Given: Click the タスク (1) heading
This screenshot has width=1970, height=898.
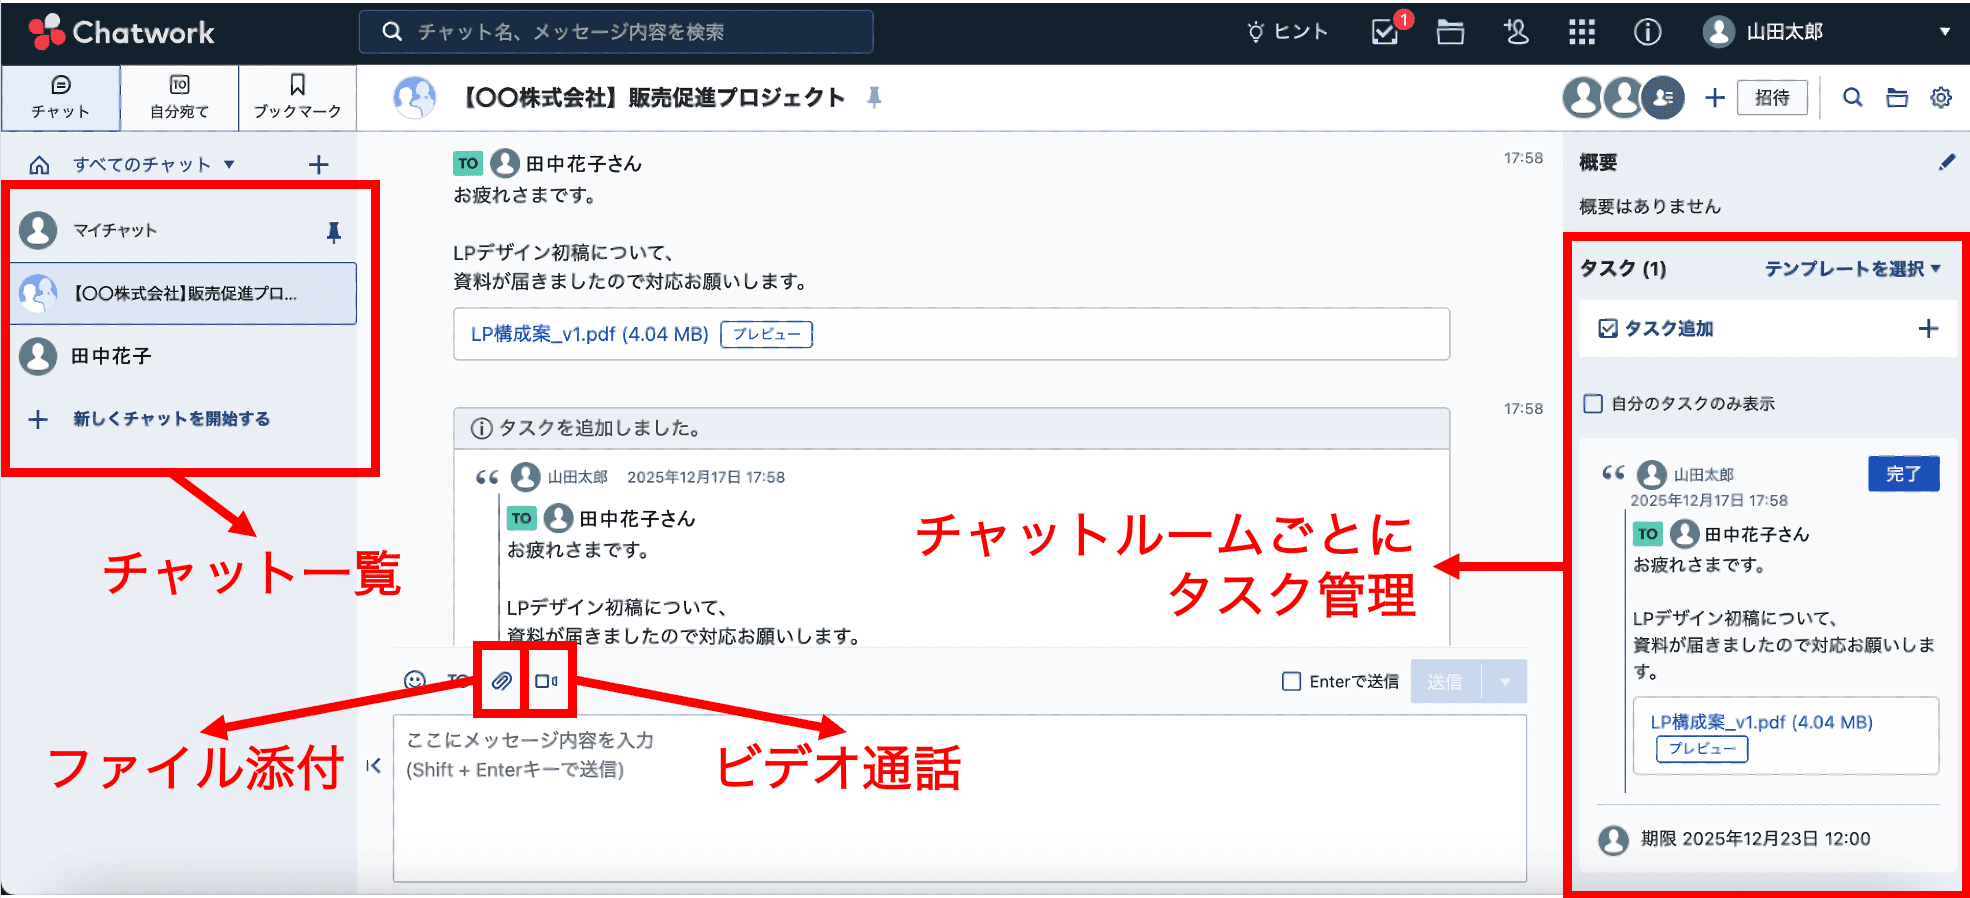Looking at the screenshot, I should pos(1622,268).
